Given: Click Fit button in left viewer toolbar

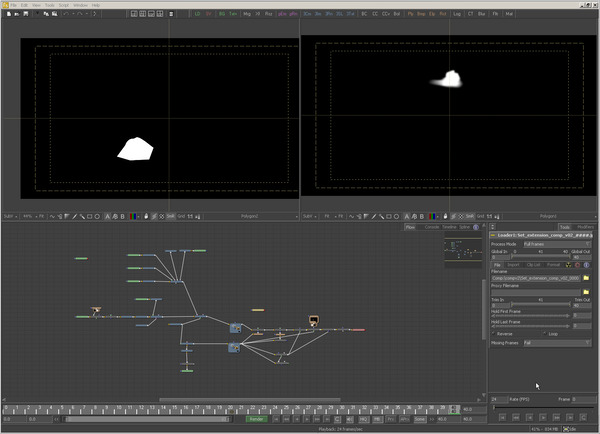Looking at the screenshot, I should point(41,217).
